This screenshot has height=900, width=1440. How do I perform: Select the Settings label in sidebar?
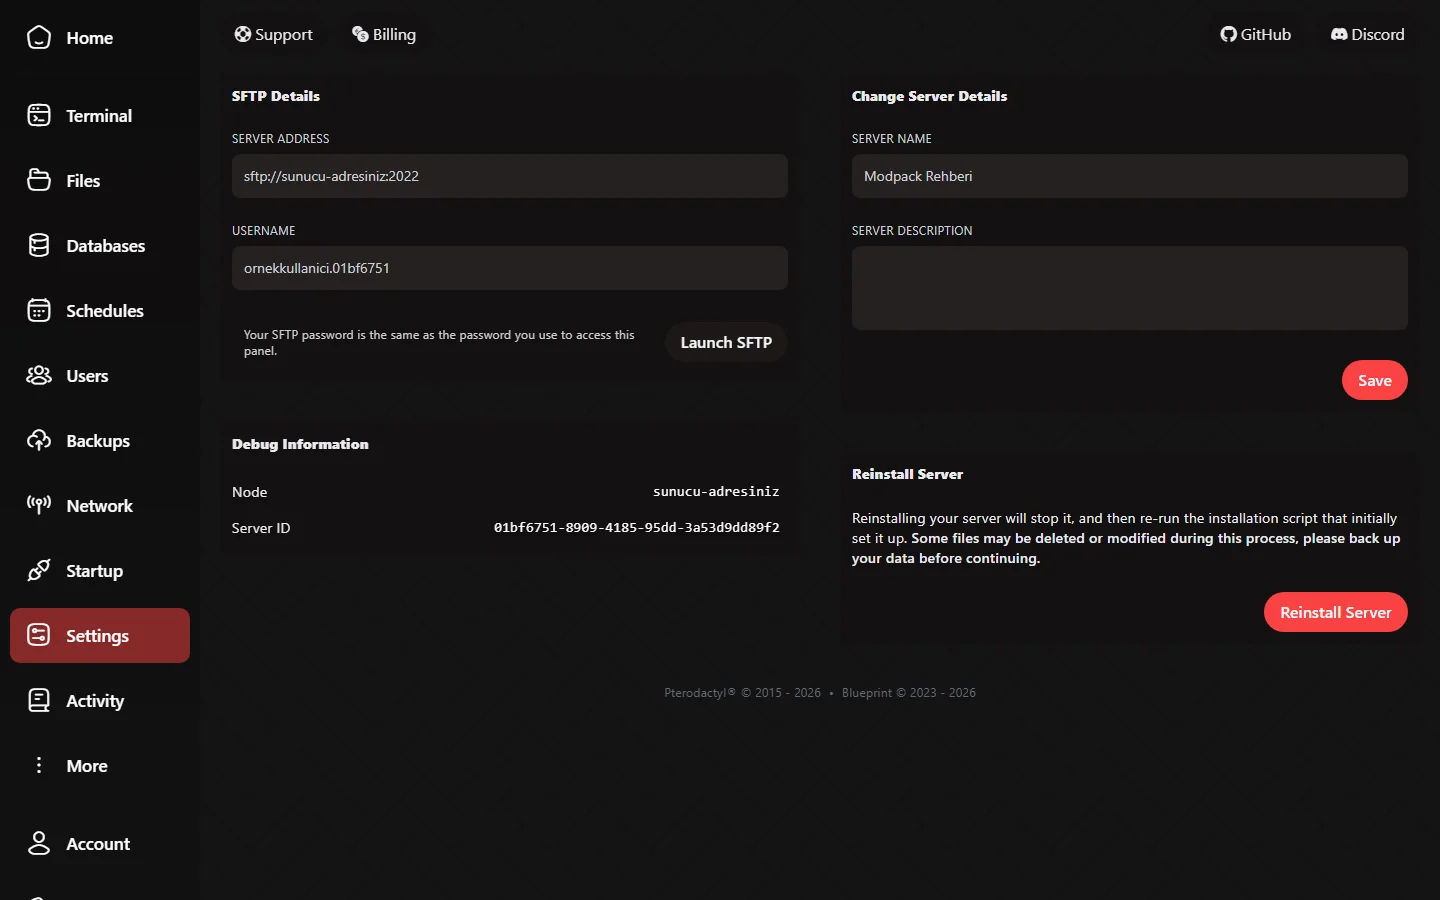click(x=97, y=636)
